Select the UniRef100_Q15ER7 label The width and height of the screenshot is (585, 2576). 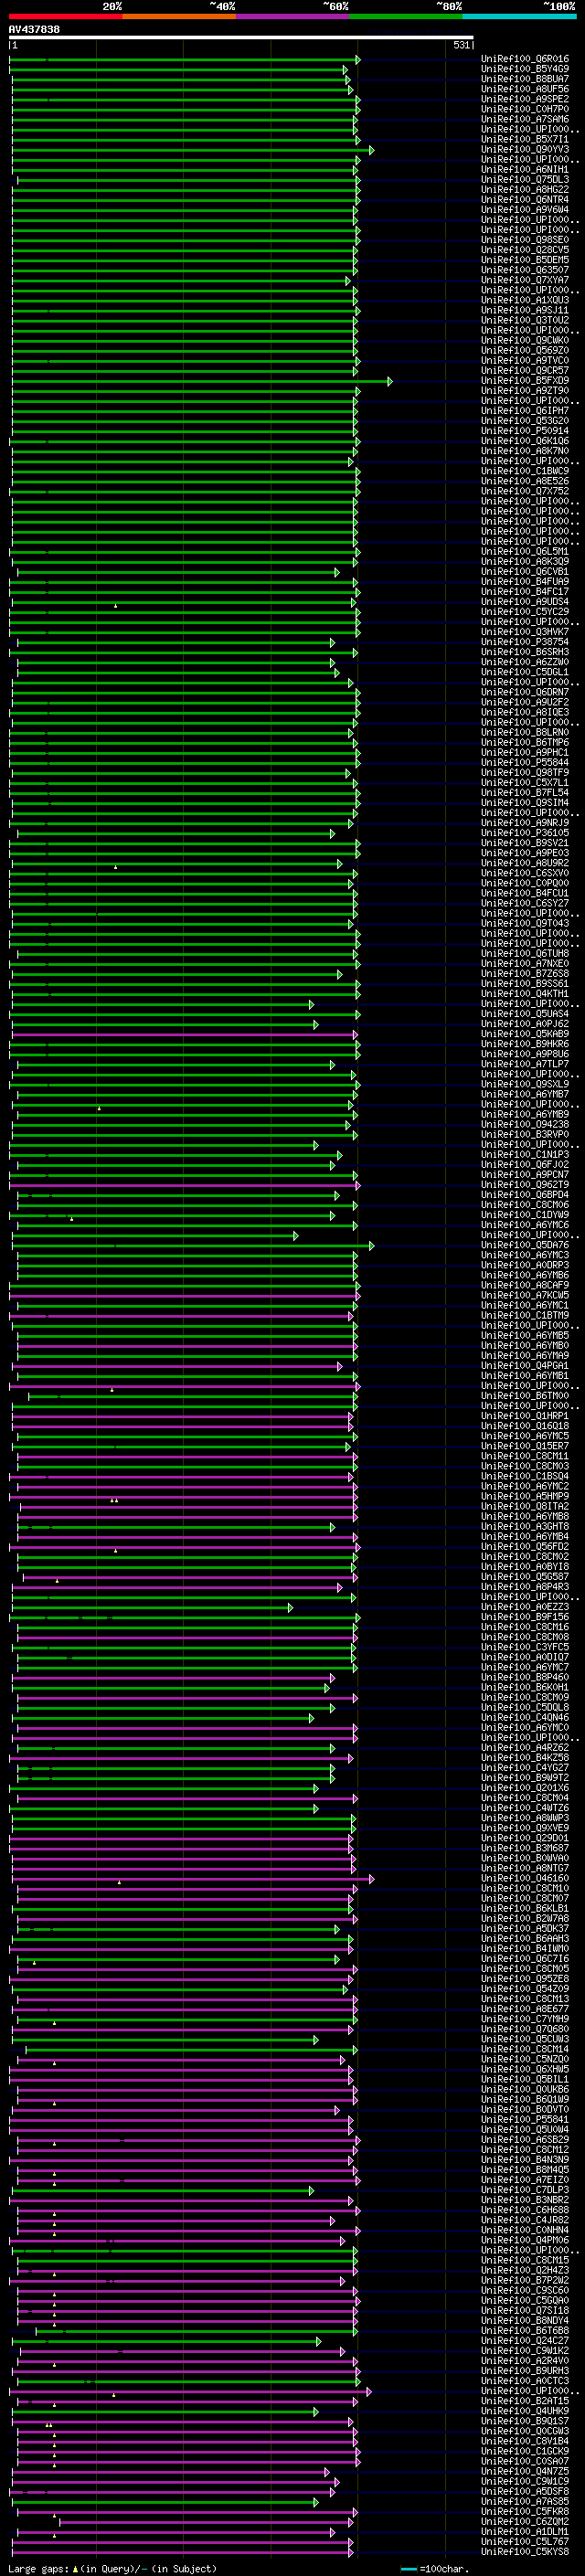(525, 1447)
